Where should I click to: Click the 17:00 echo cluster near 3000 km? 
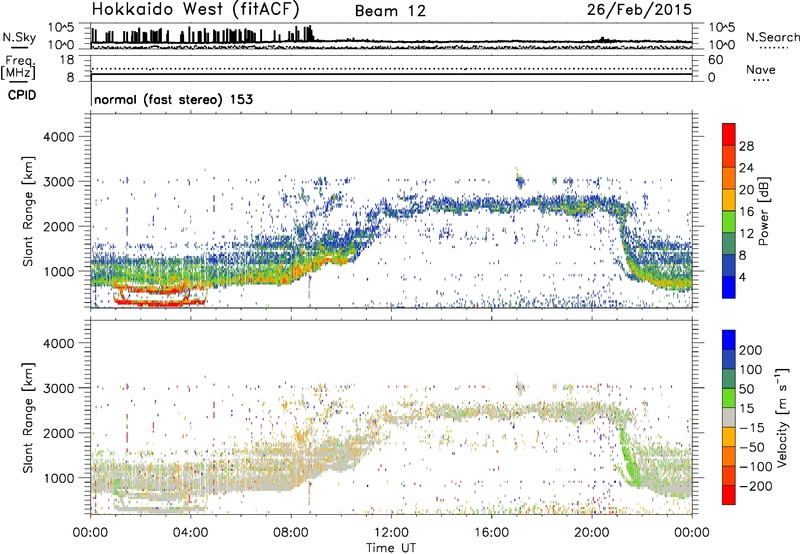pyautogui.click(x=519, y=180)
